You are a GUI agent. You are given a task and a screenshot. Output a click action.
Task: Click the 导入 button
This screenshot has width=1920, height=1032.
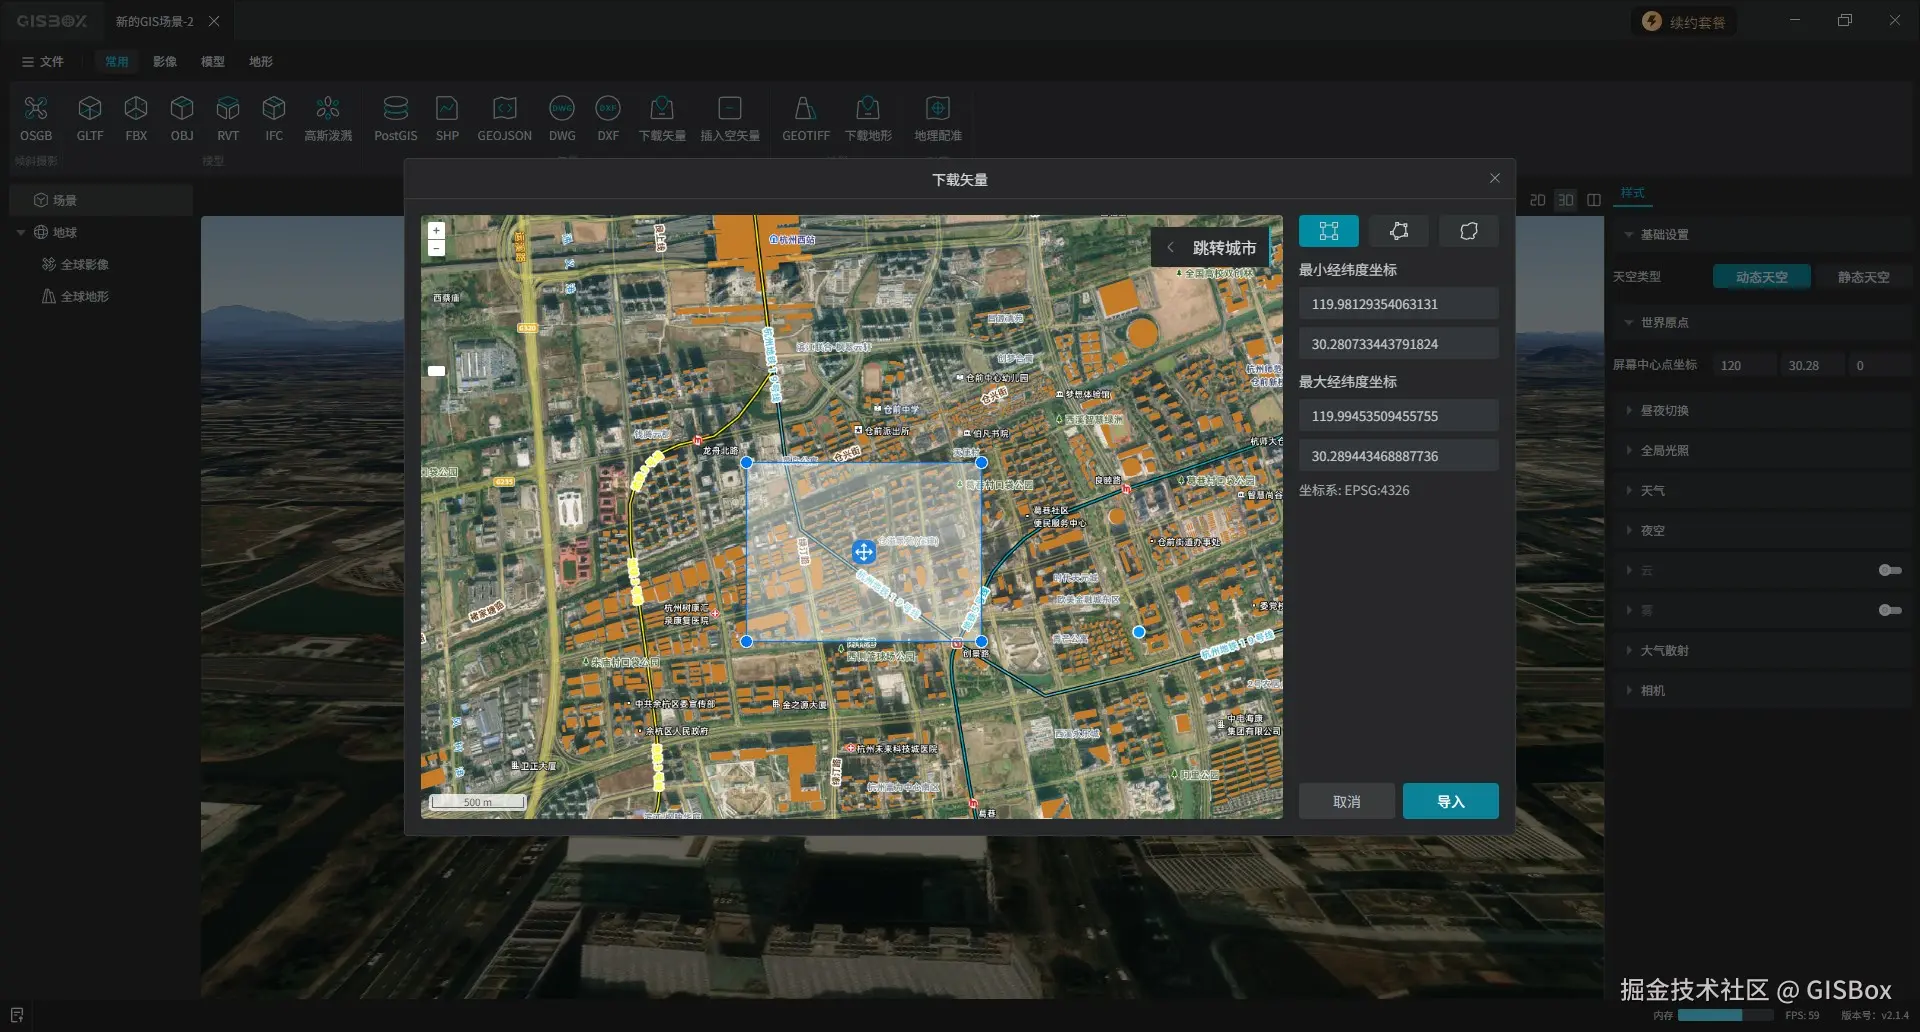click(x=1451, y=801)
